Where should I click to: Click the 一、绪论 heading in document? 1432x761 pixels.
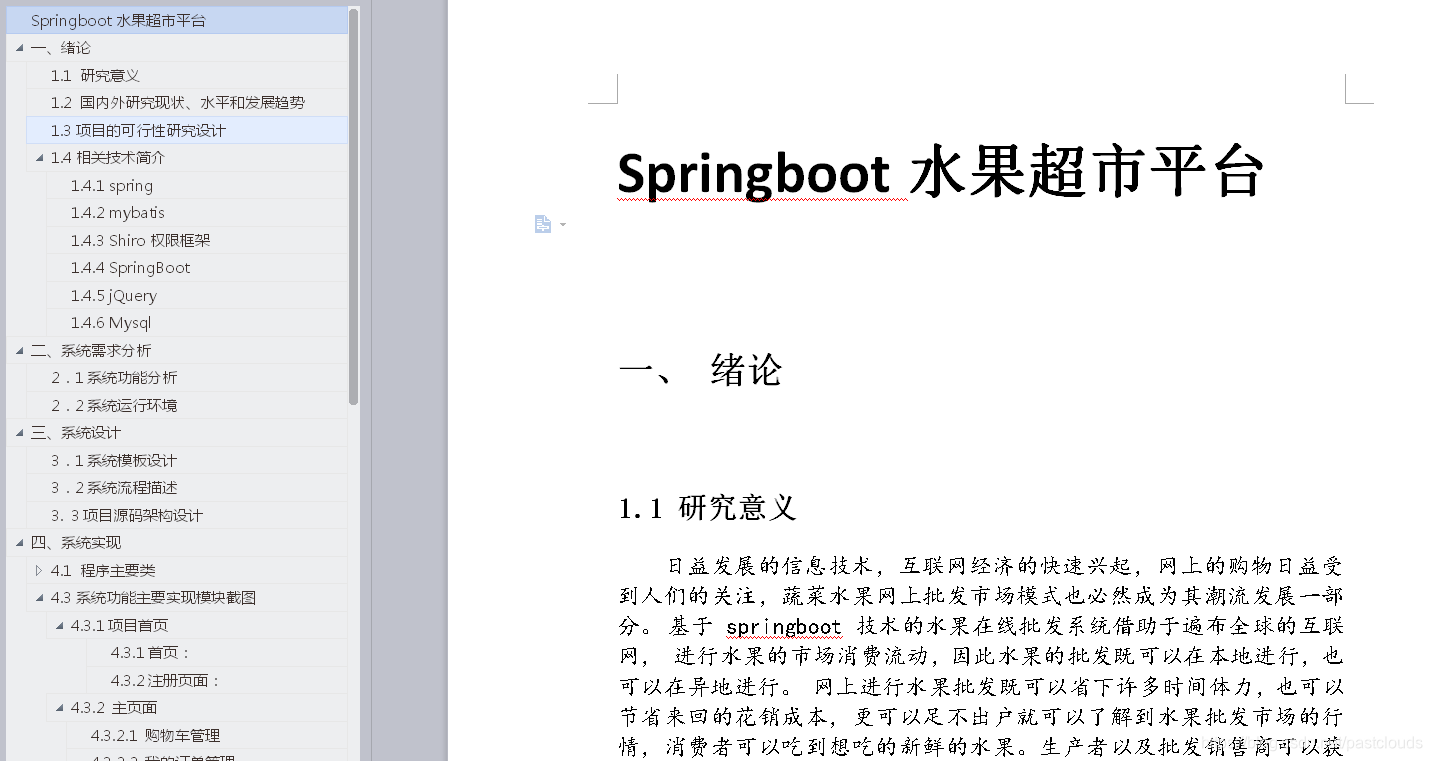point(700,370)
